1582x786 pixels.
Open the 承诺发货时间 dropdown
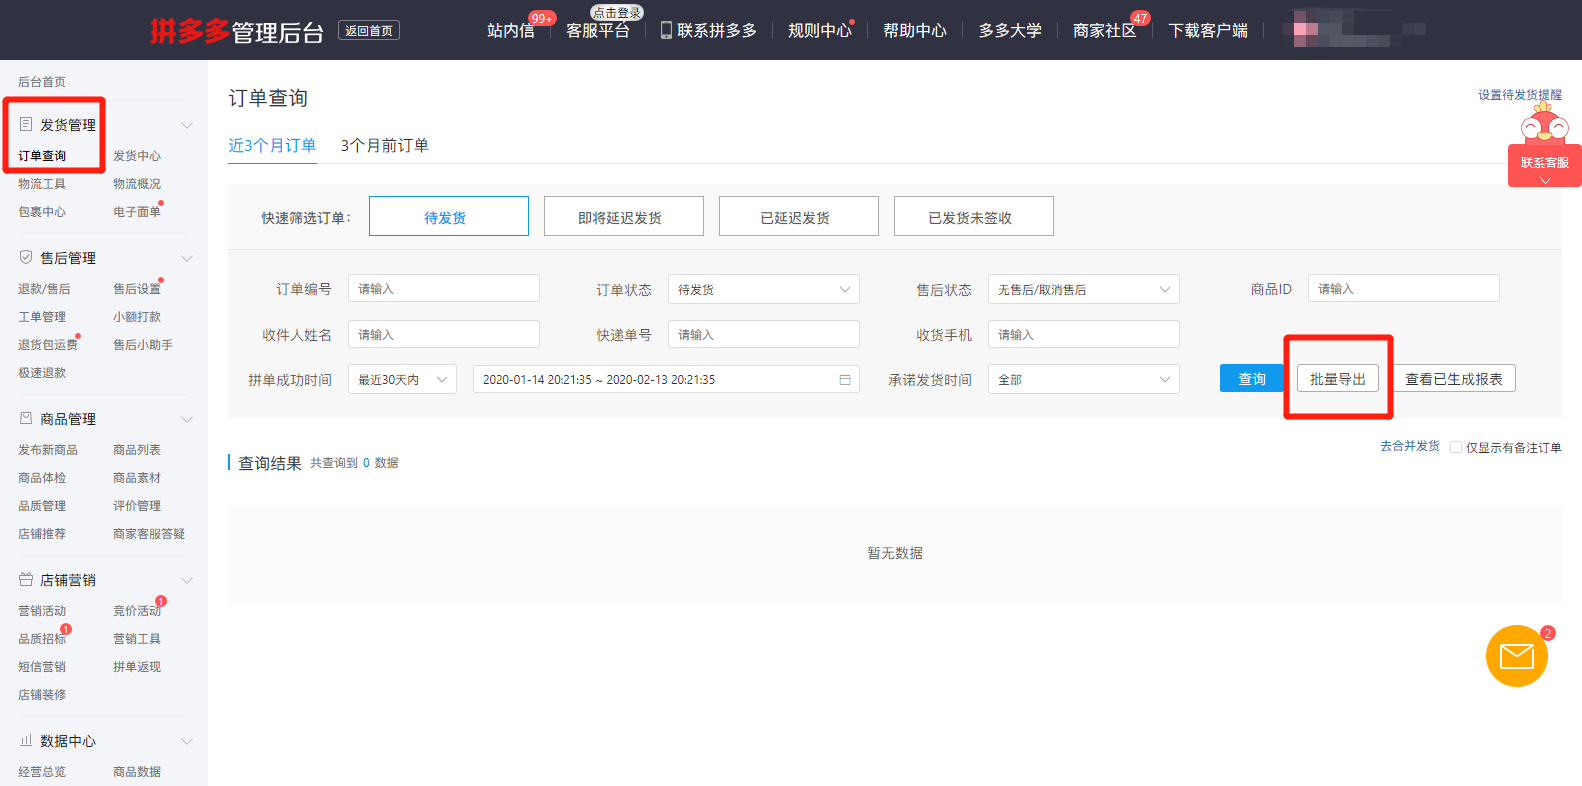coord(1084,380)
